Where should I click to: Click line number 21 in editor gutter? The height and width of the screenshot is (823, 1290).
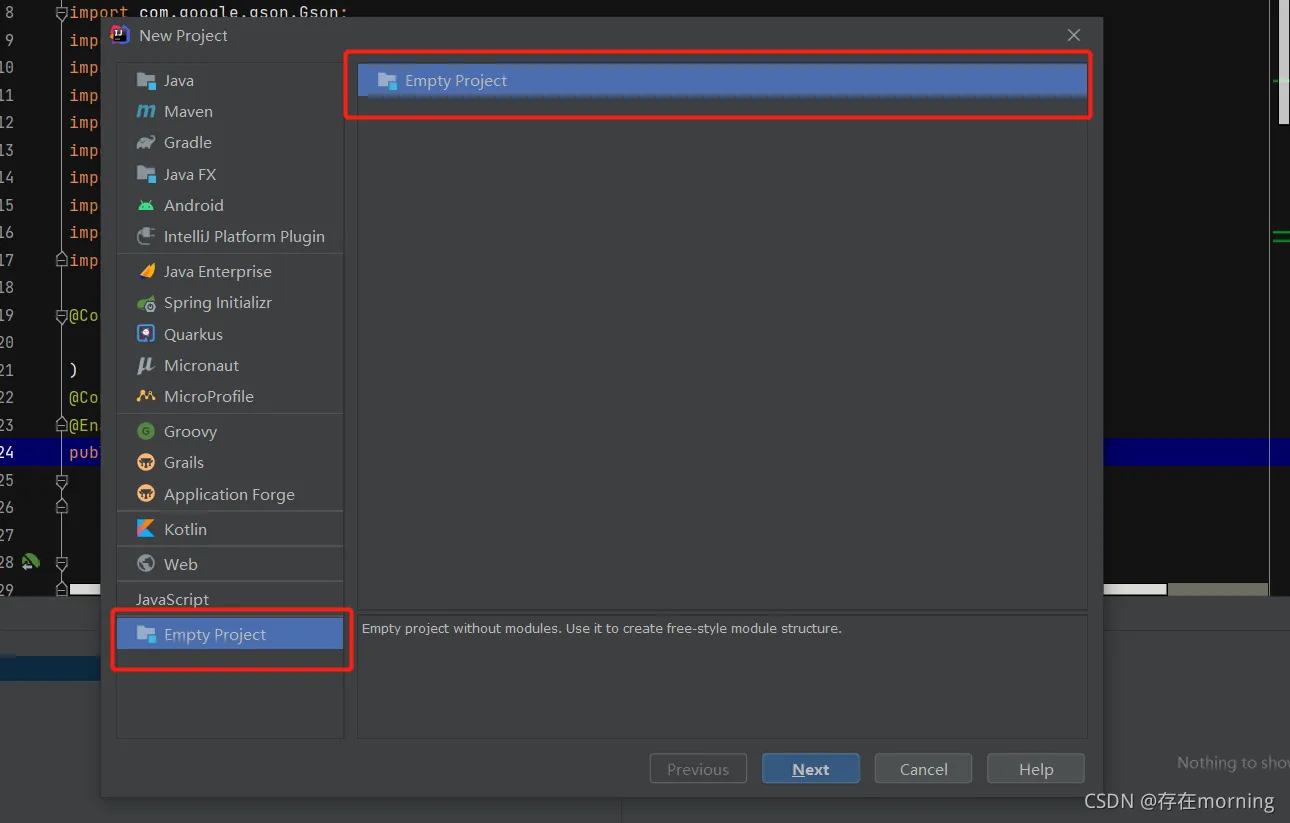(7, 370)
